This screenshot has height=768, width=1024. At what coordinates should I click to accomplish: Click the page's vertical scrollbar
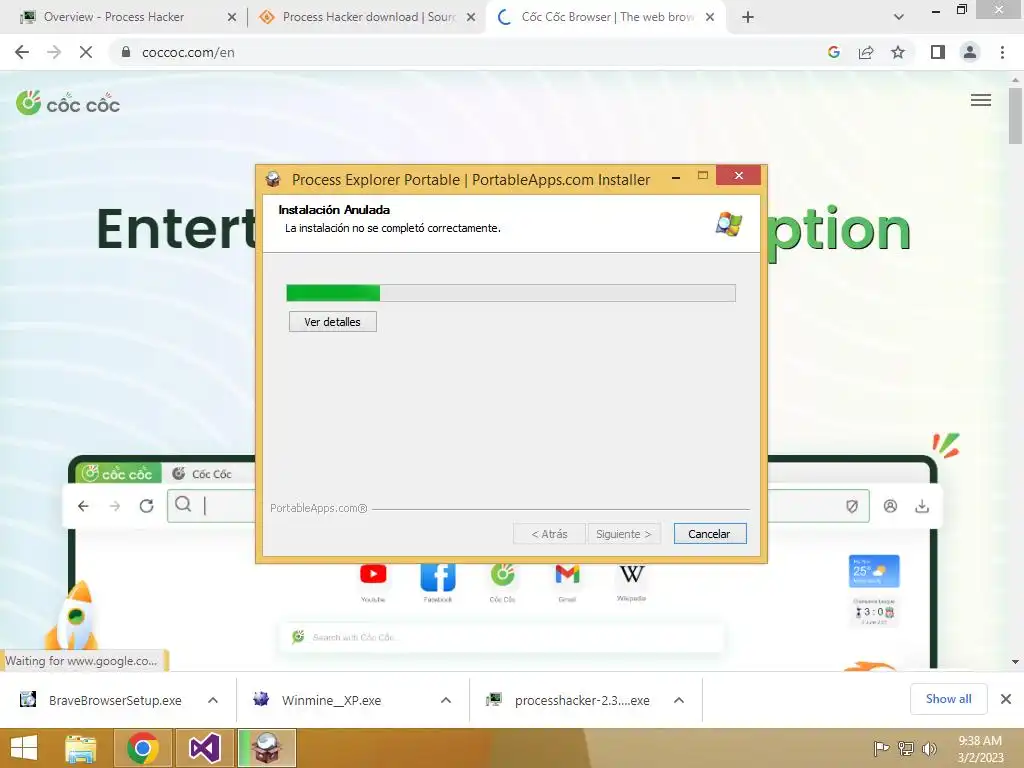pyautogui.click(x=1015, y=116)
